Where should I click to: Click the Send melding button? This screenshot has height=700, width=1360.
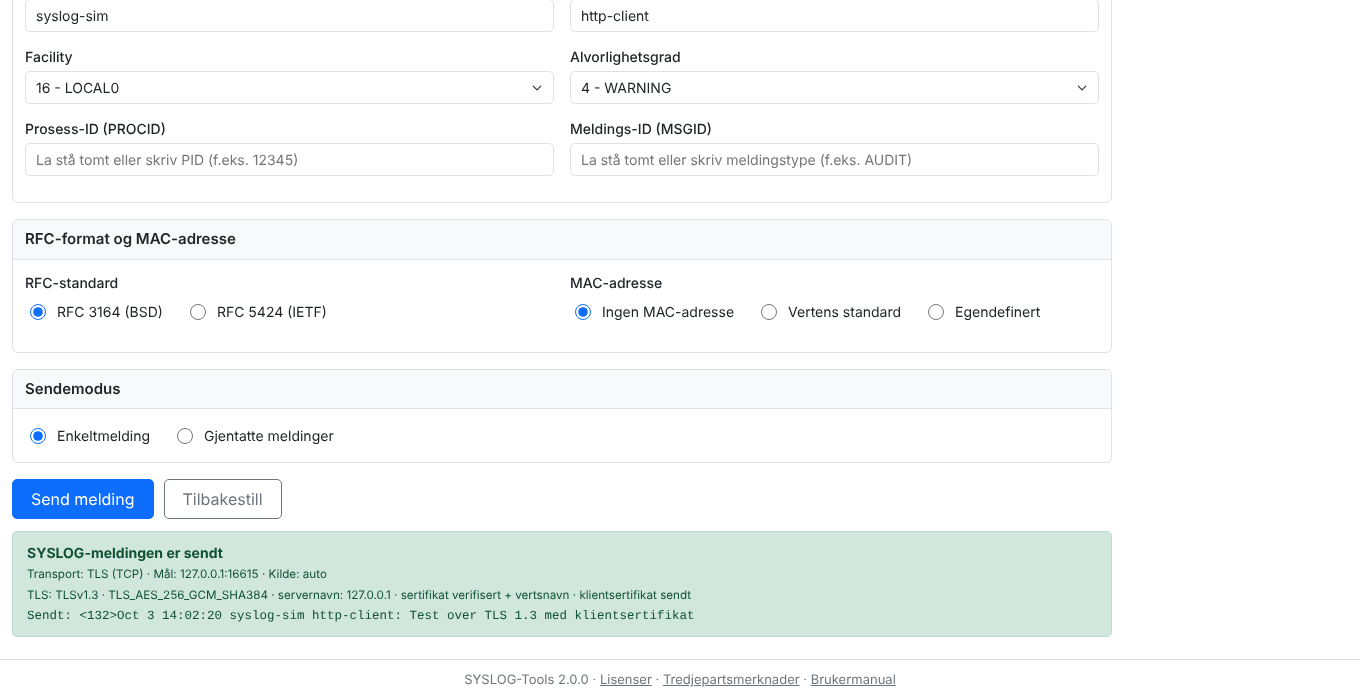(x=83, y=499)
